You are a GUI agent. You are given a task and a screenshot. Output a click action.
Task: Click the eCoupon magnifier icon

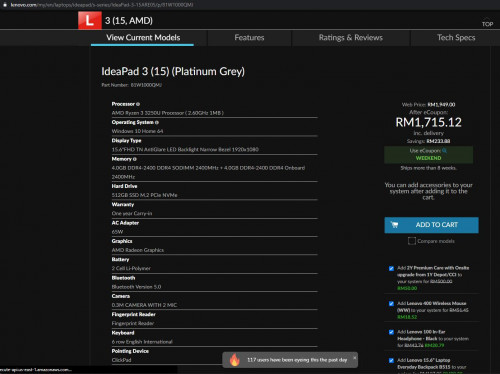click(x=444, y=150)
